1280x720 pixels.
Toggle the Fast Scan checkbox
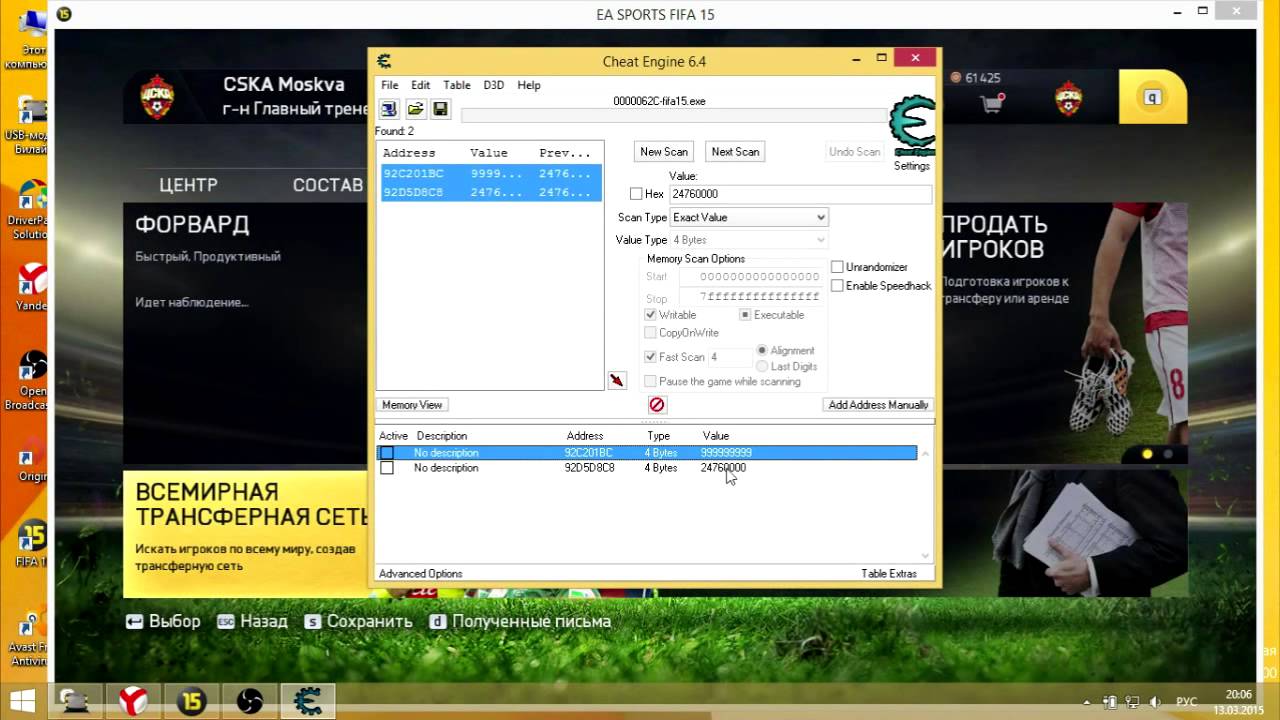(650, 357)
